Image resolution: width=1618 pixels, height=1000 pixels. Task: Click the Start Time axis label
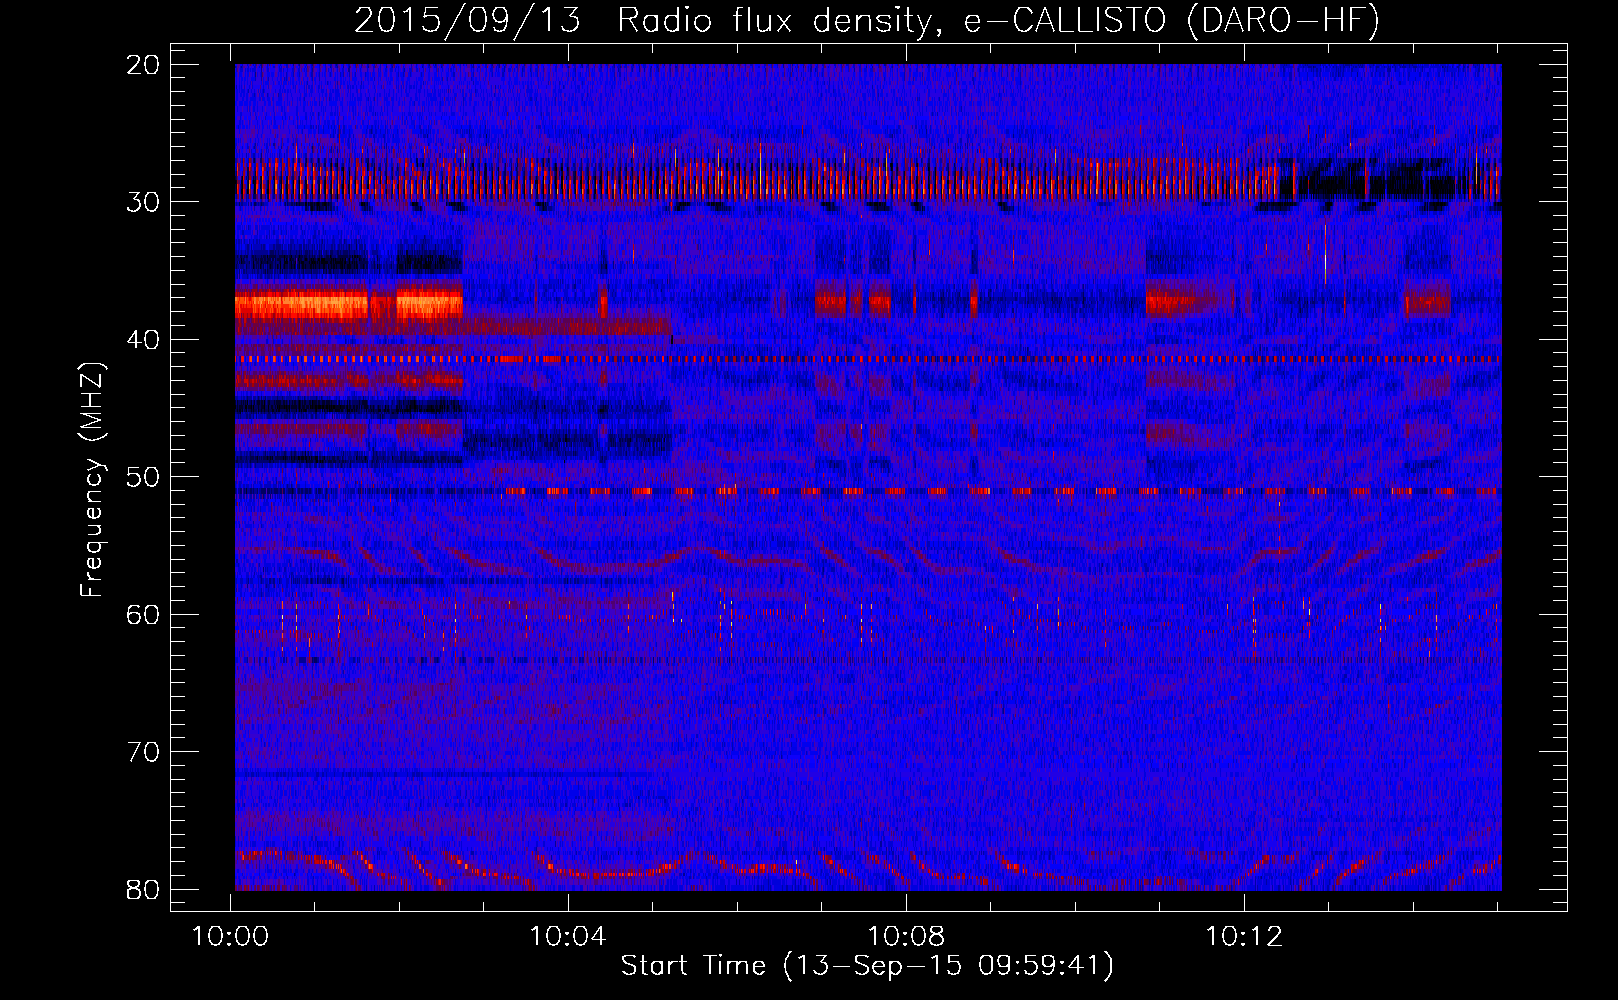coord(867,965)
